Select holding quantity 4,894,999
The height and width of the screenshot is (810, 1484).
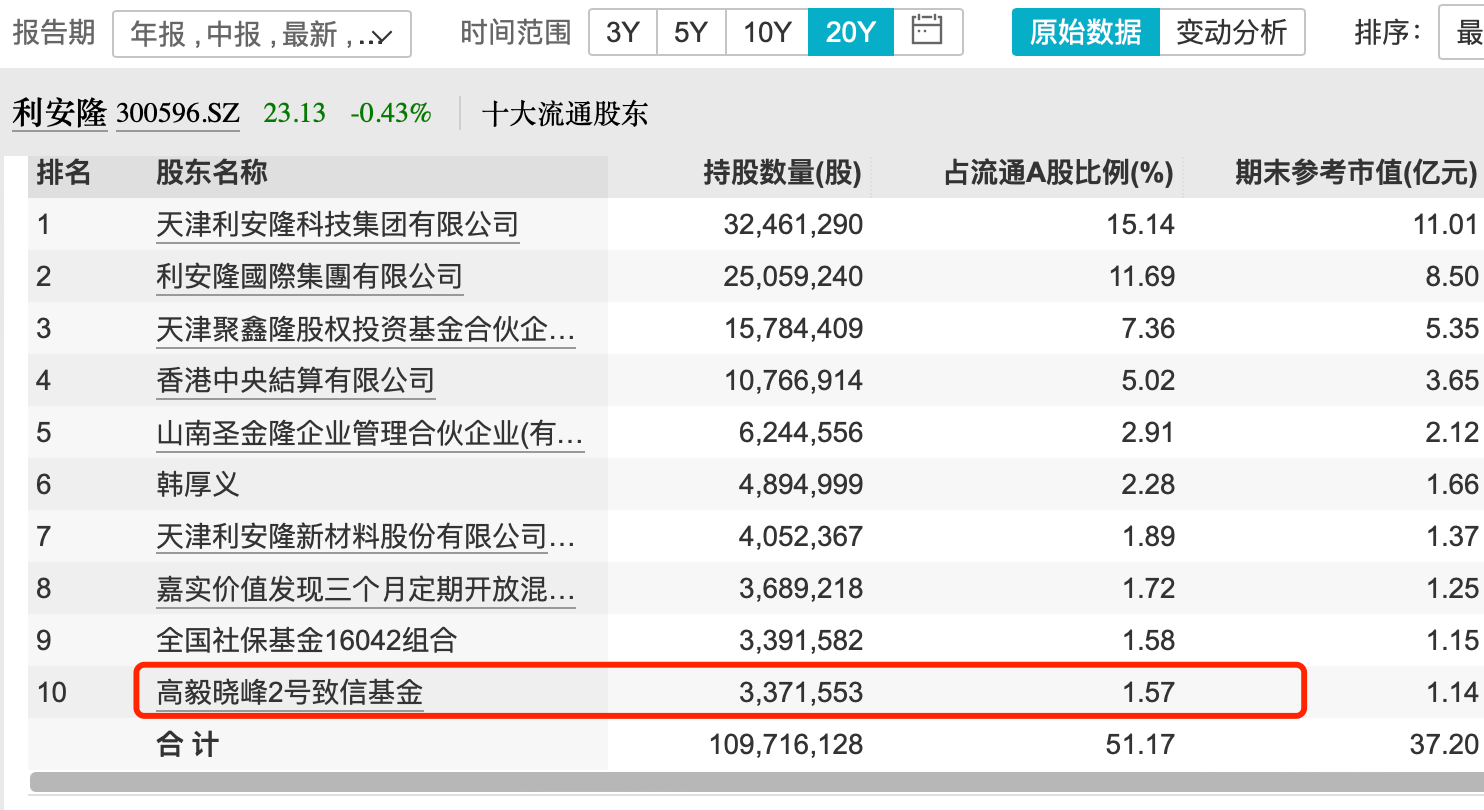[801, 484]
